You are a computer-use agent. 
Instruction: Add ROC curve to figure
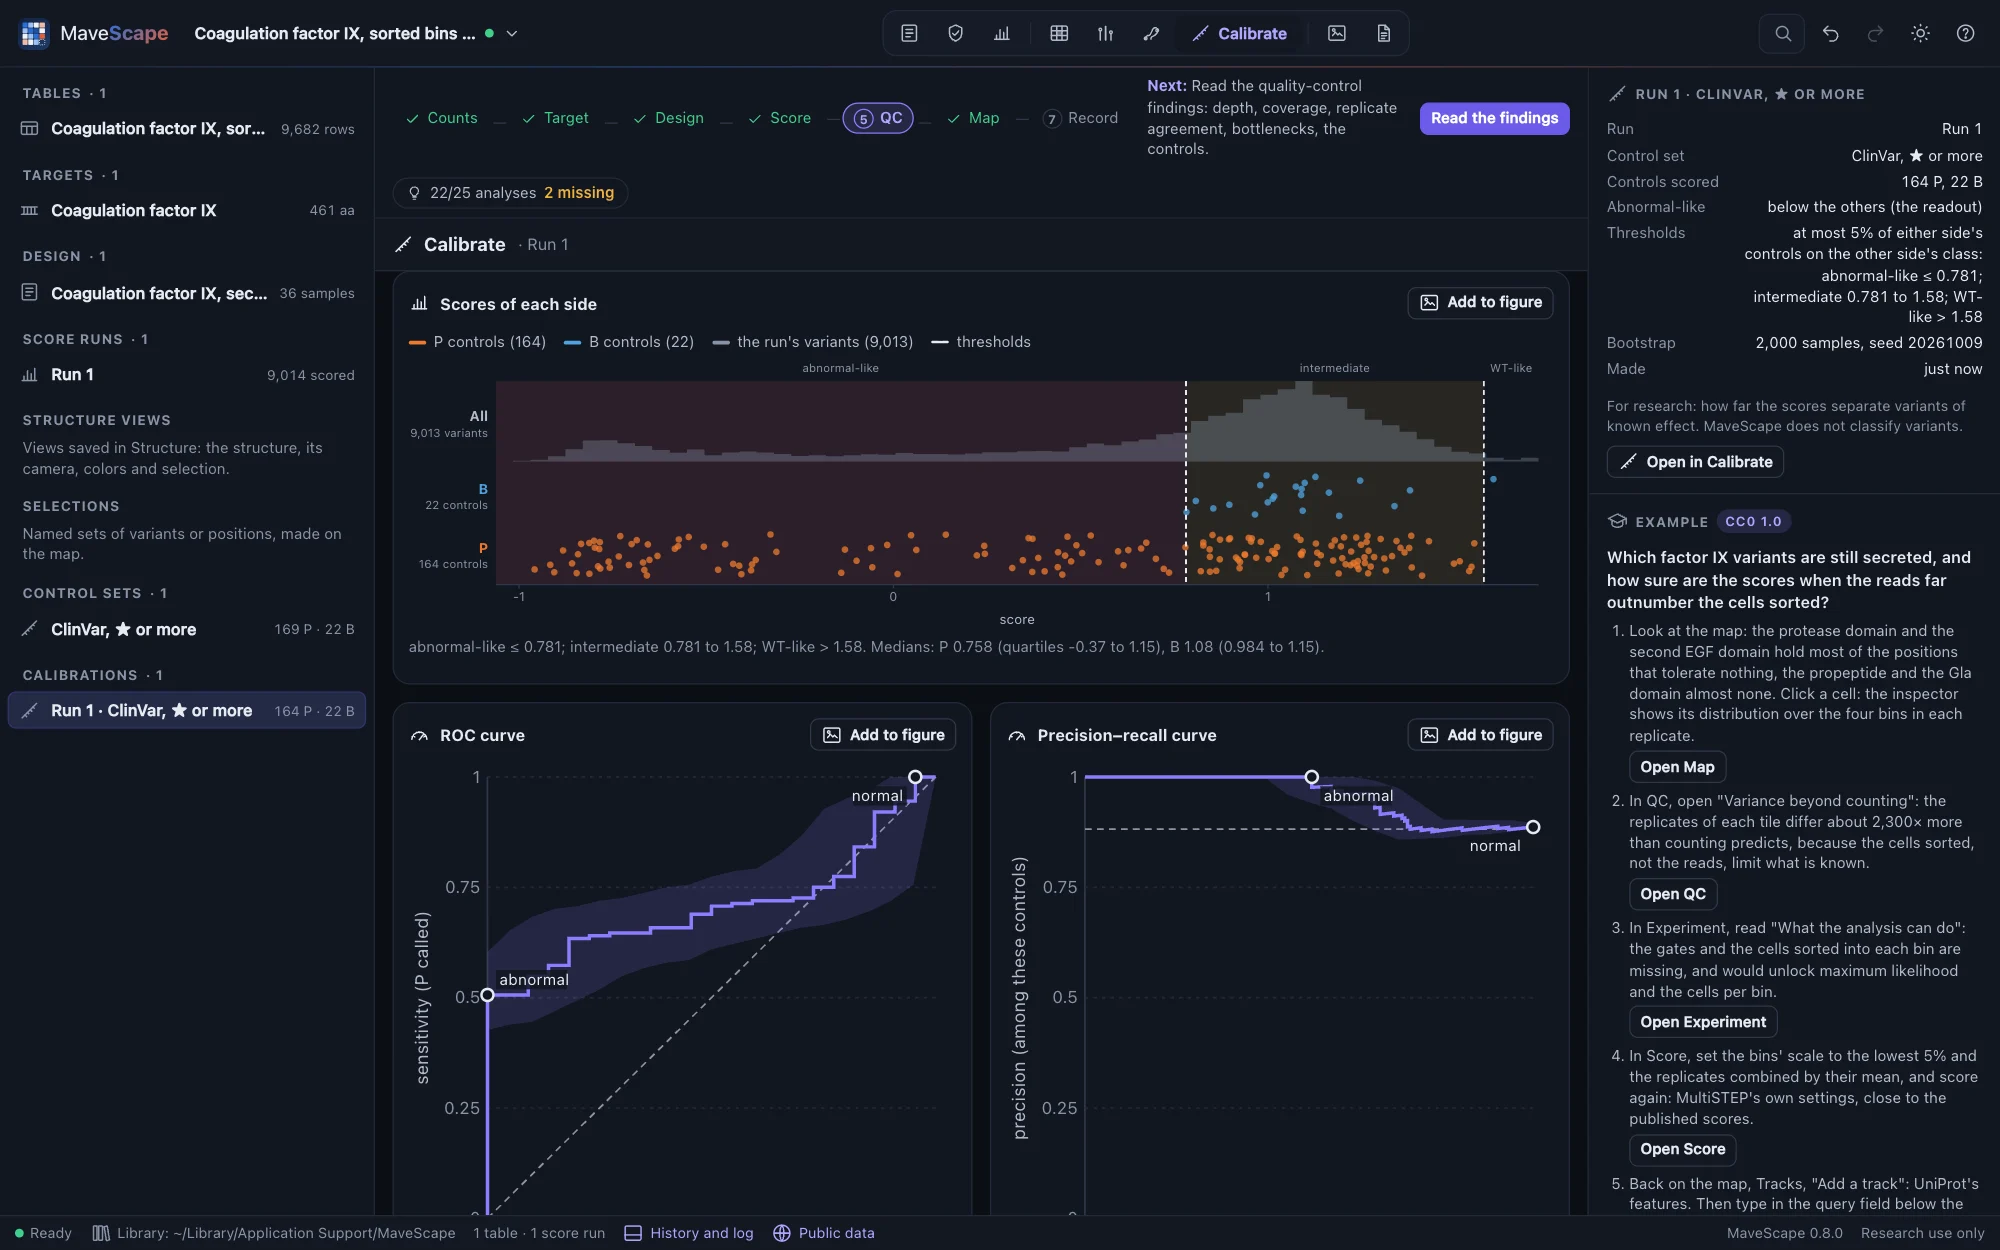tap(883, 735)
